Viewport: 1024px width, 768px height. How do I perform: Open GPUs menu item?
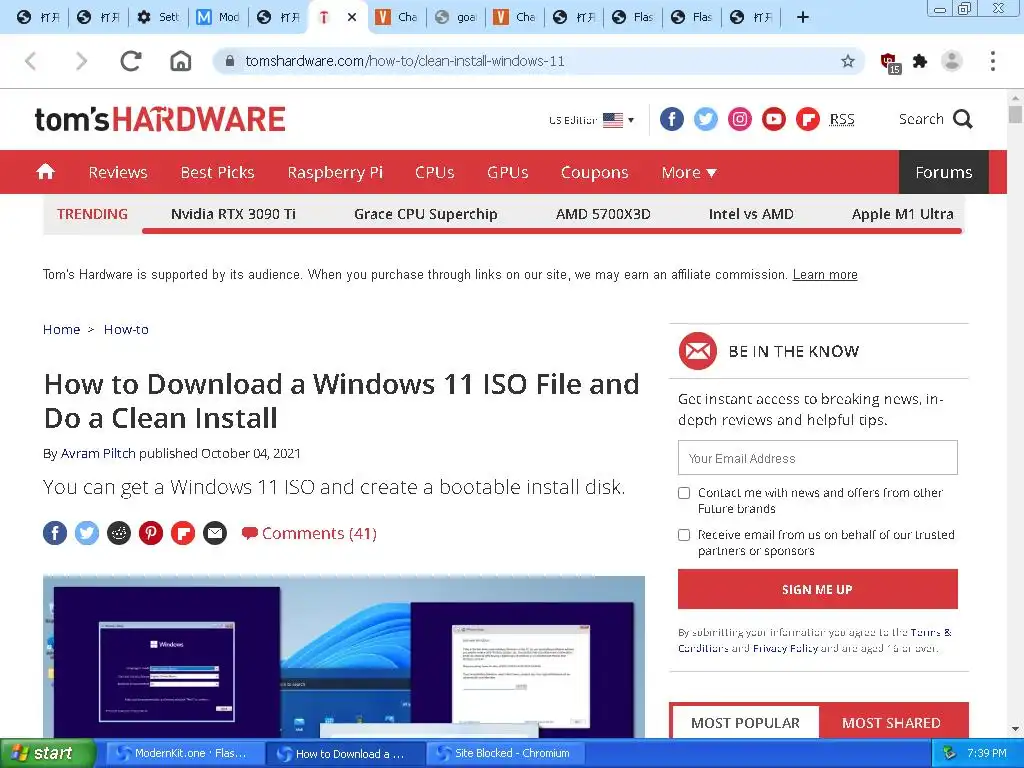coord(507,172)
